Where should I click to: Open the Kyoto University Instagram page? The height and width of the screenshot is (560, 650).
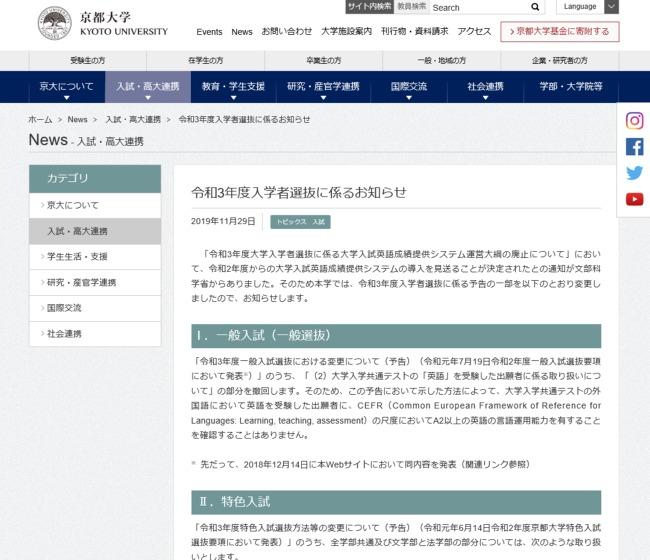634,121
